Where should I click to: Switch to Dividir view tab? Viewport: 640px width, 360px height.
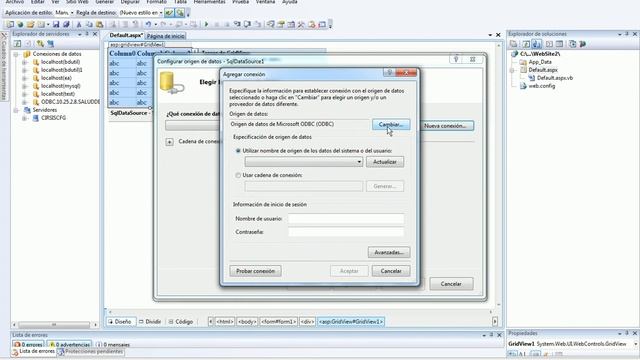(x=150, y=322)
